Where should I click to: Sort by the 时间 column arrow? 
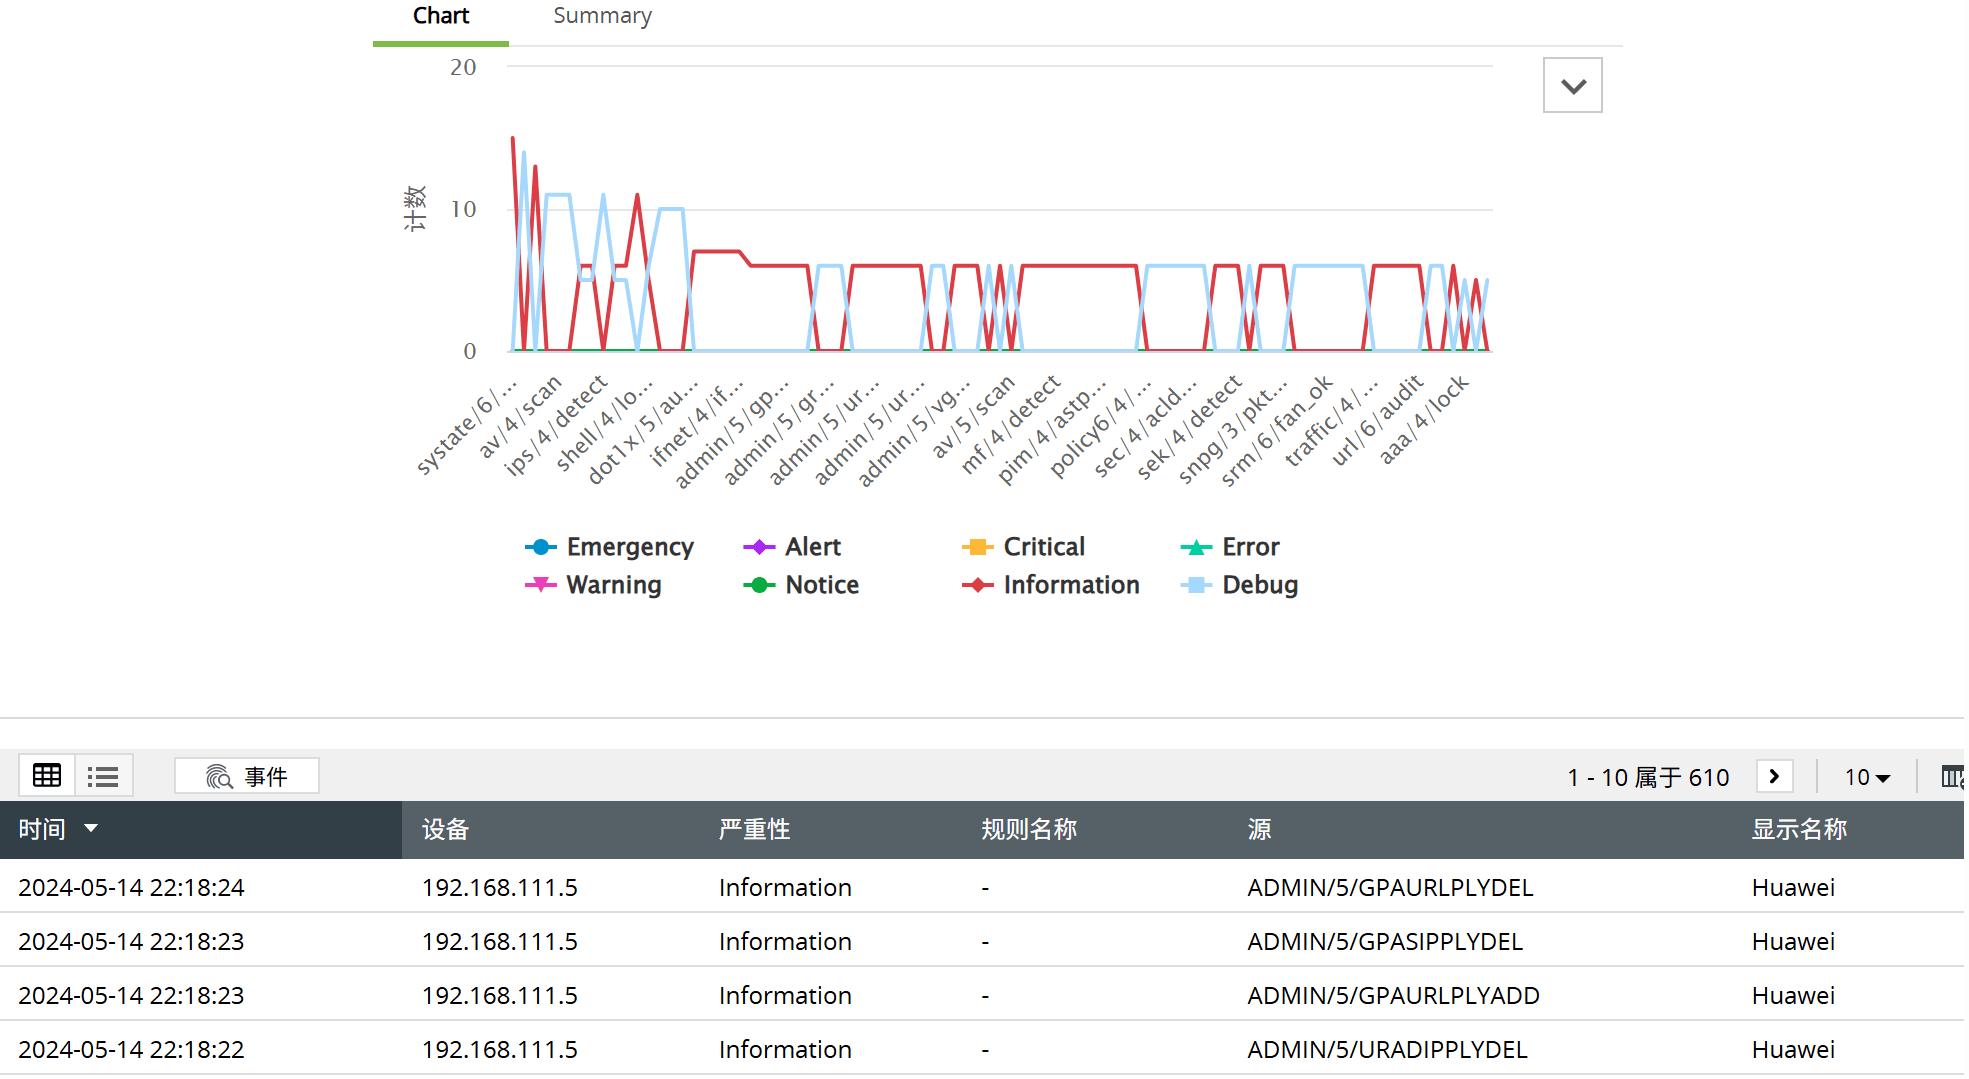[91, 829]
